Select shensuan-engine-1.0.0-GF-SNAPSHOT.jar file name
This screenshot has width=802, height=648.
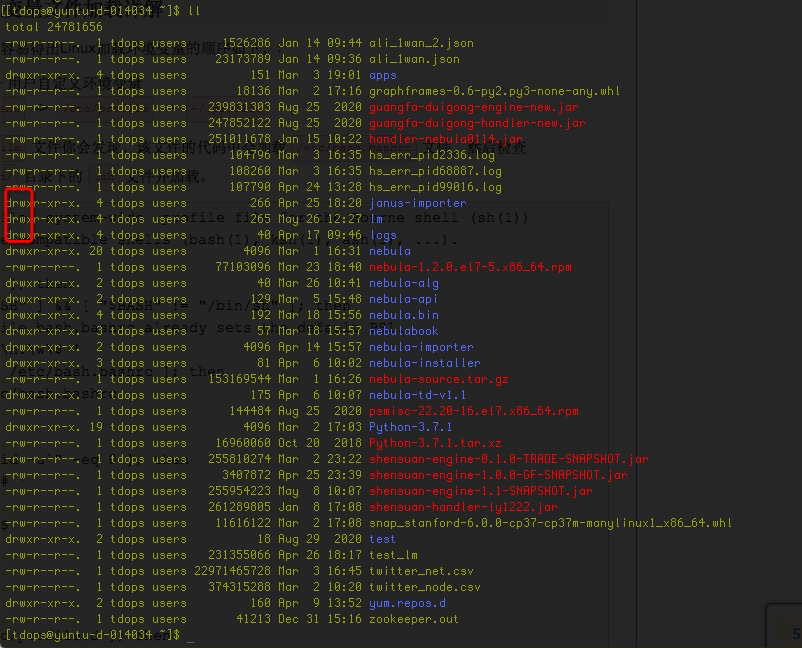coord(498,475)
